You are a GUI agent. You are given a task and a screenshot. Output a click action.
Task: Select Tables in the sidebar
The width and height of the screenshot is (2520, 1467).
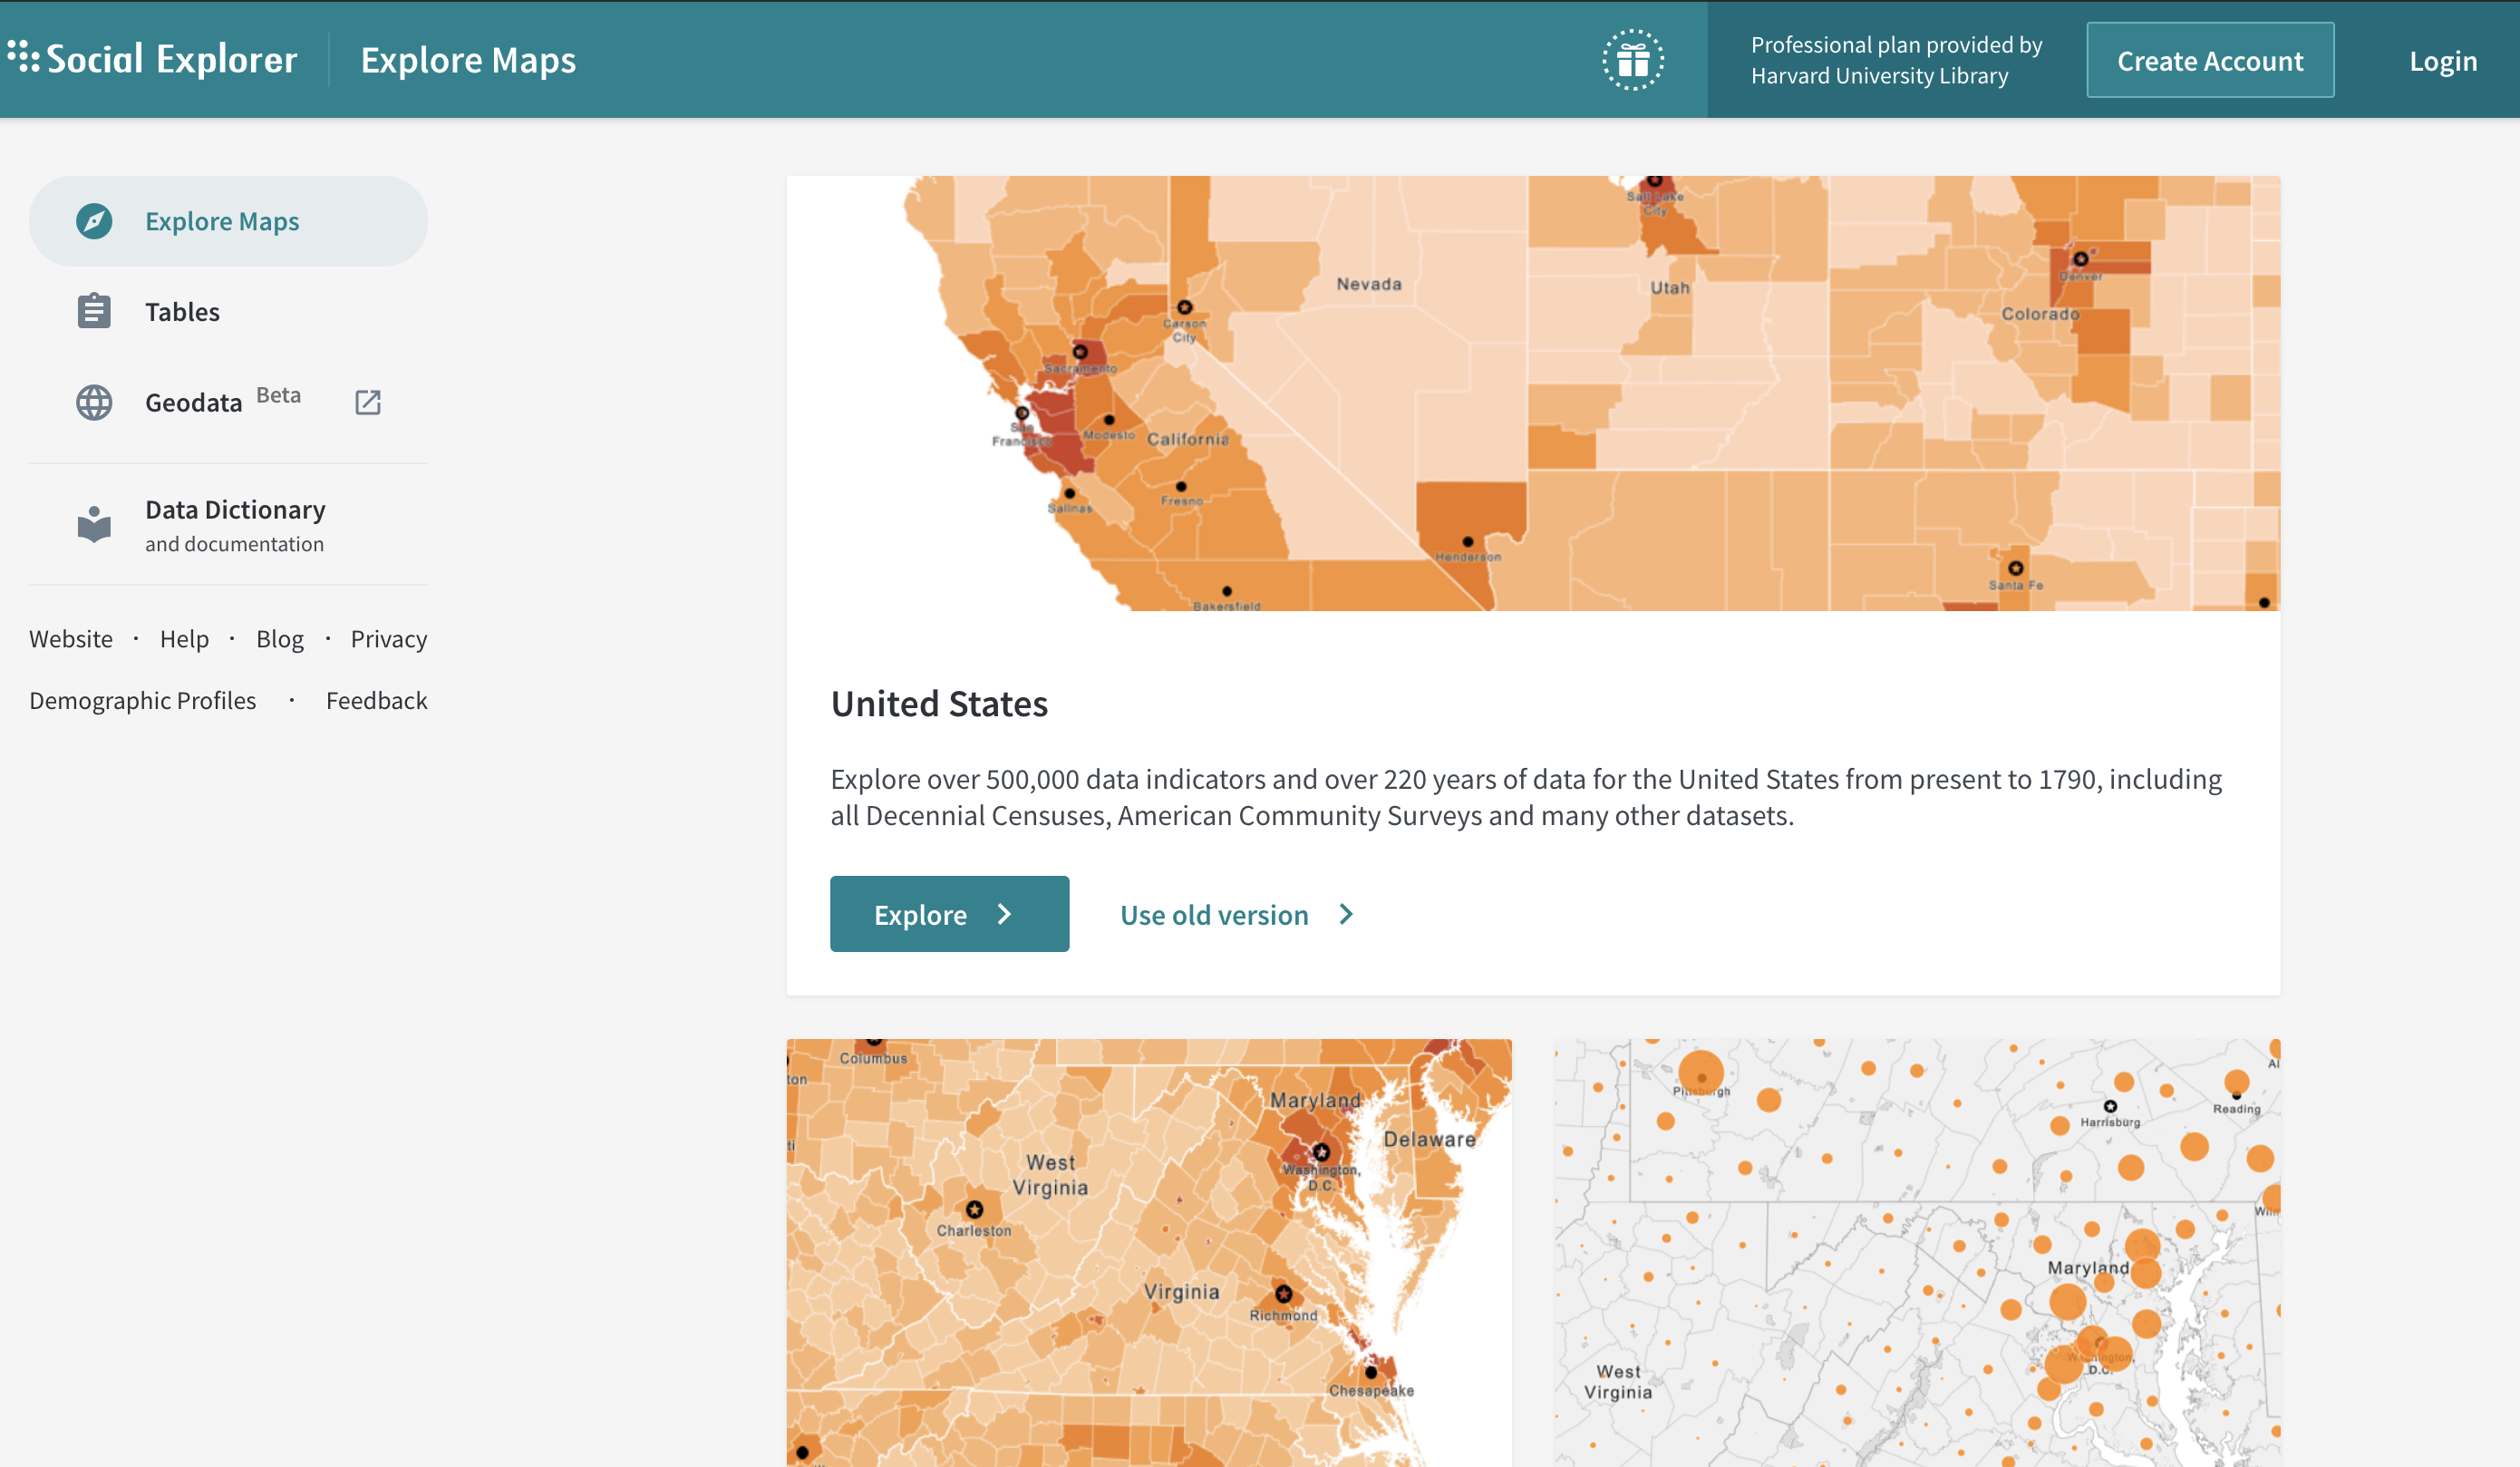(x=182, y=312)
